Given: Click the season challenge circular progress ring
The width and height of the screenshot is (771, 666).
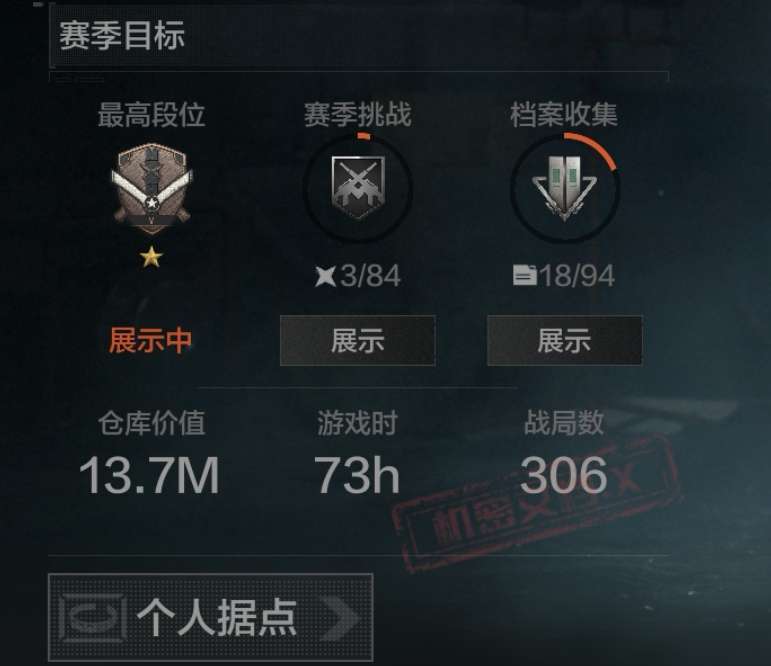Looking at the screenshot, I should [x=357, y=187].
